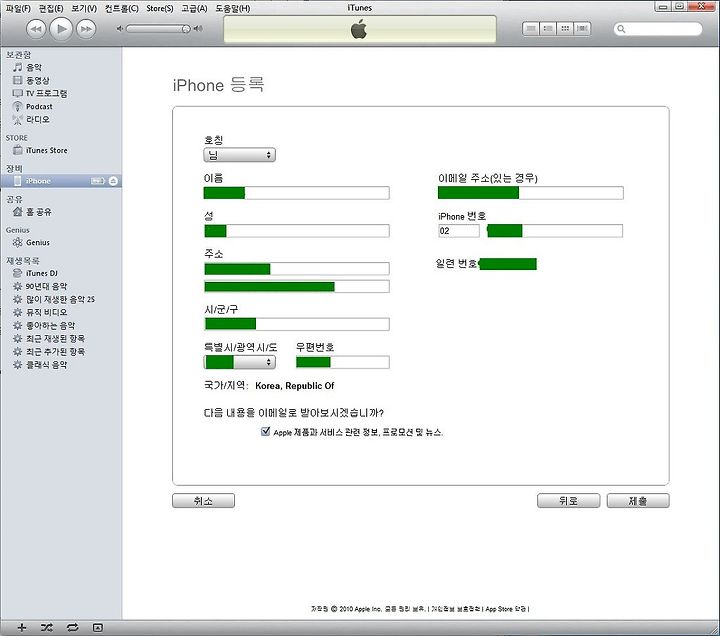The image size is (720, 636).
Task: Open the 개인정보 보호정책 footer link
Action: 456,609
